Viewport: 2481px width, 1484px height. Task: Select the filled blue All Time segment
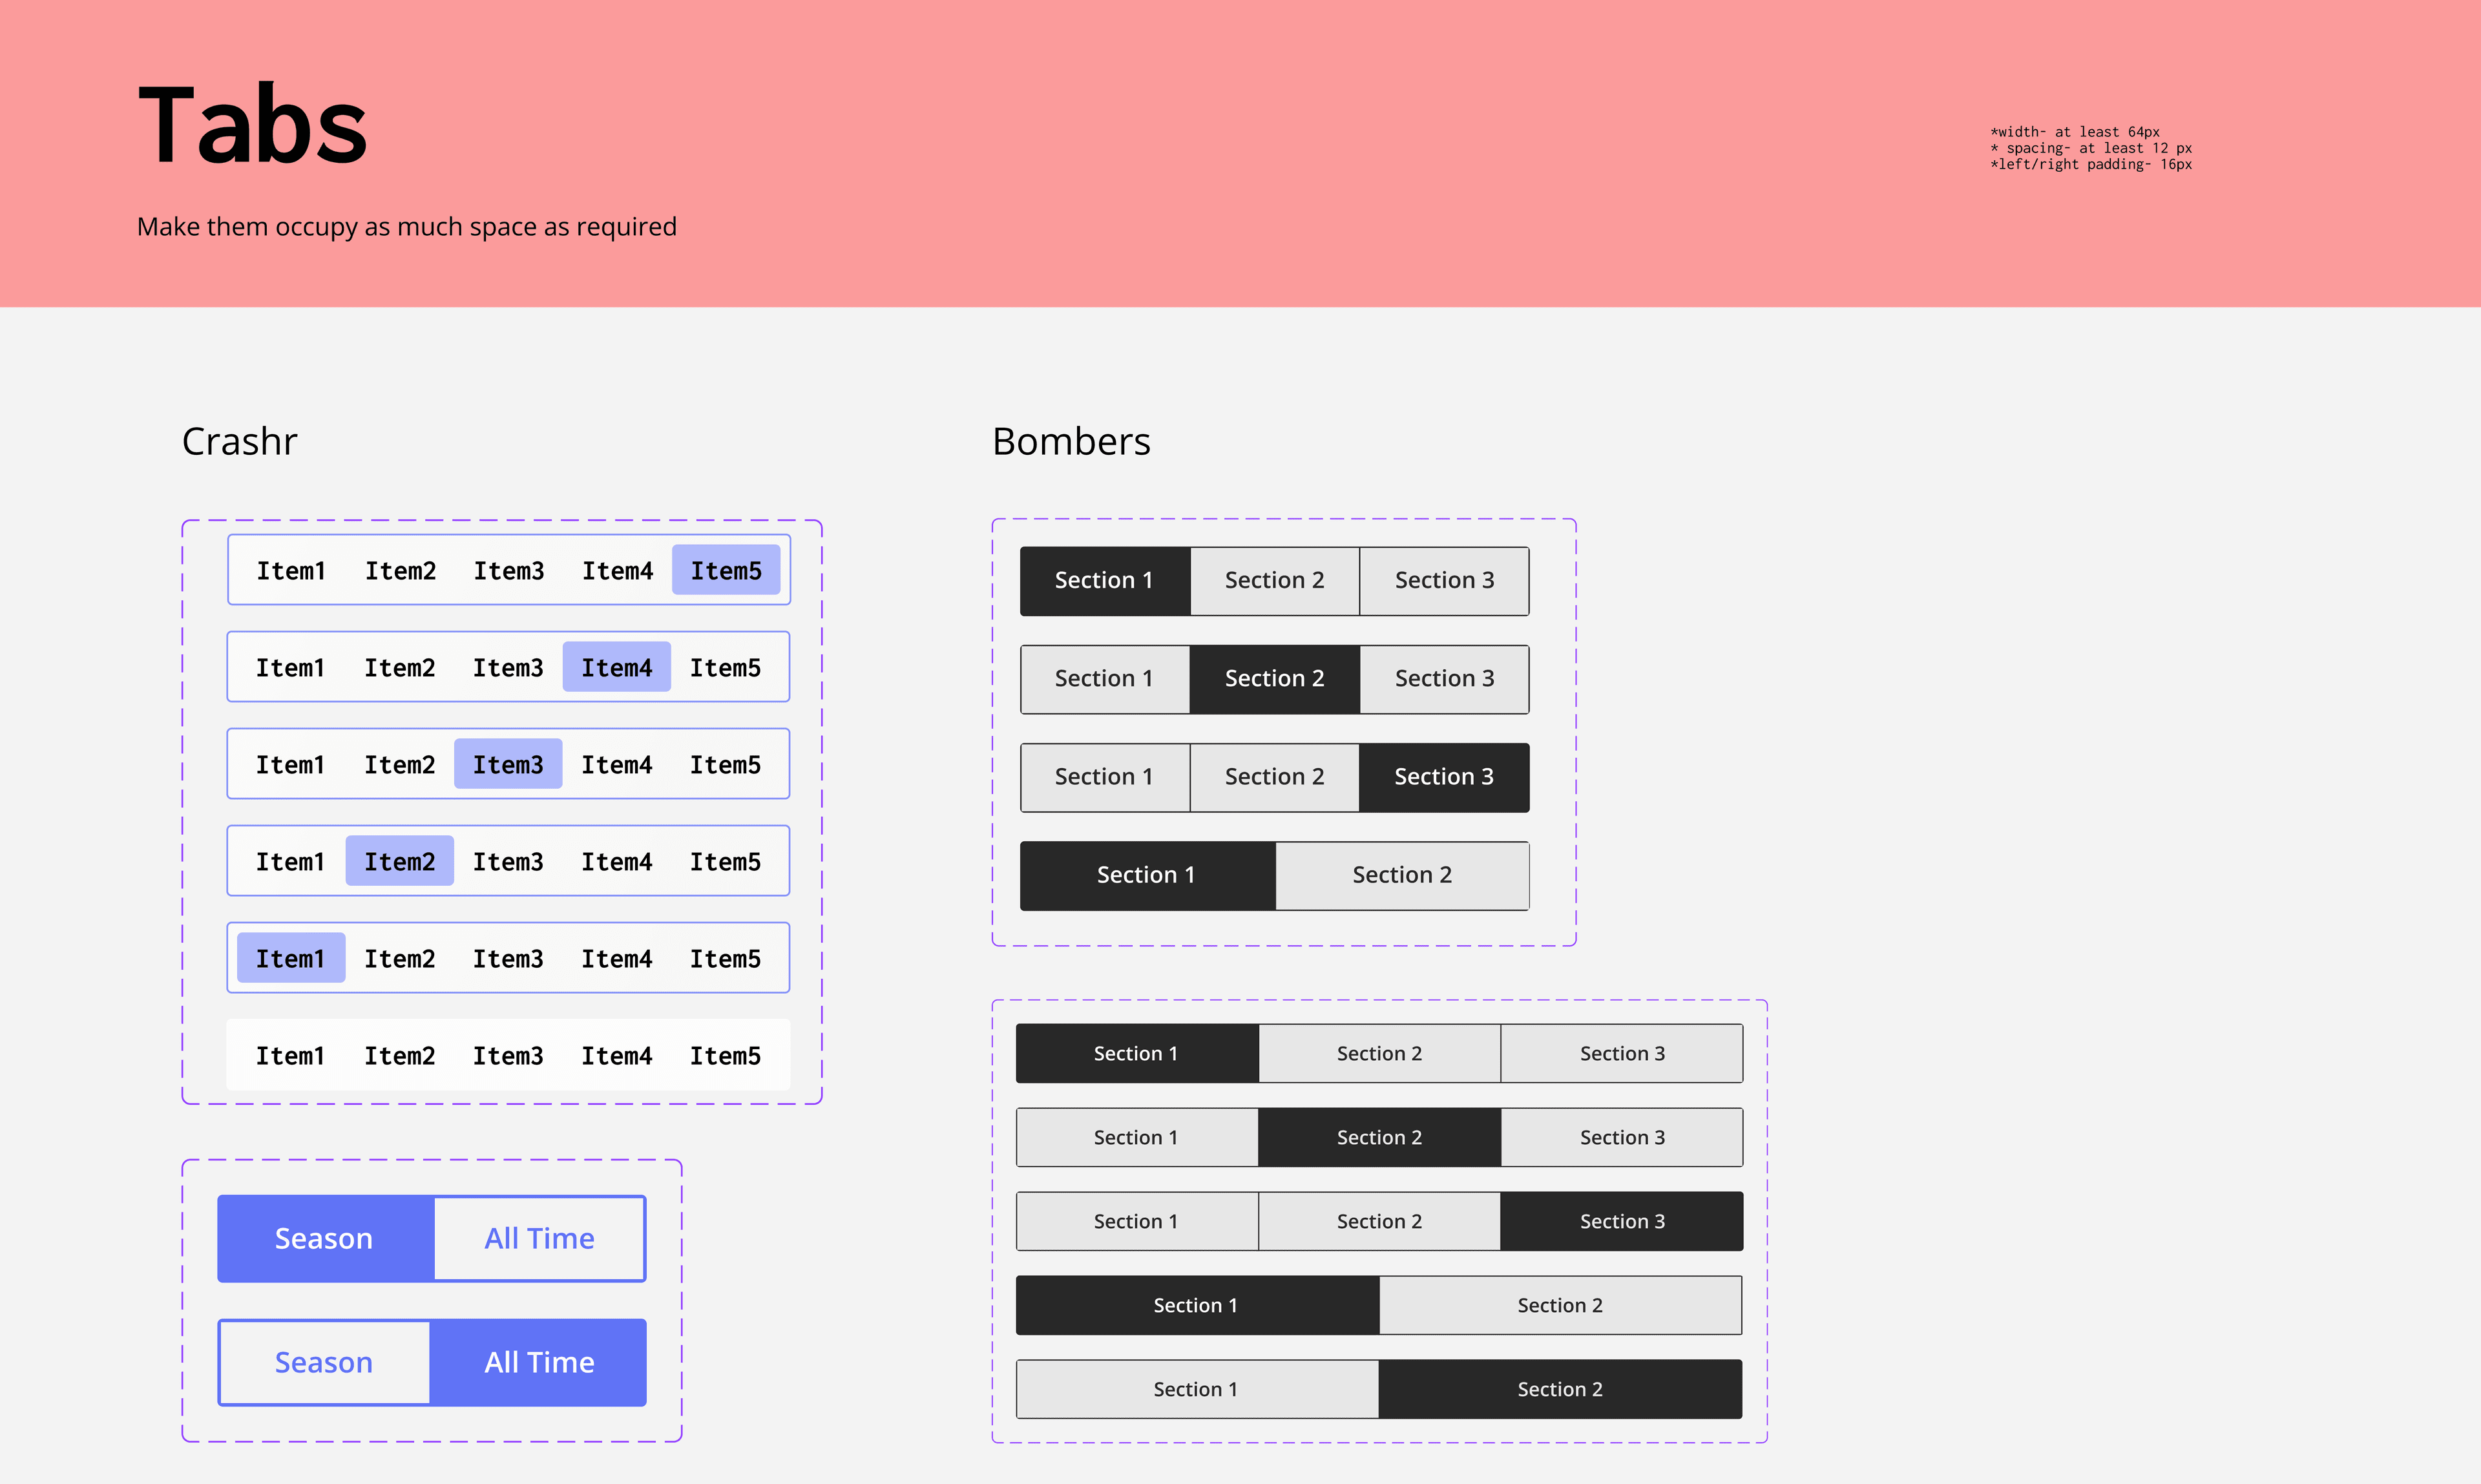pos(539,1362)
